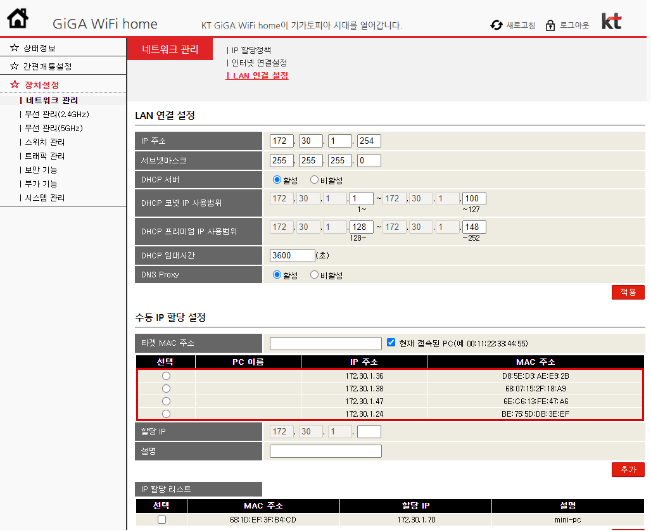
Task: Click star icon beside 상태정보
Action: pos(14,47)
